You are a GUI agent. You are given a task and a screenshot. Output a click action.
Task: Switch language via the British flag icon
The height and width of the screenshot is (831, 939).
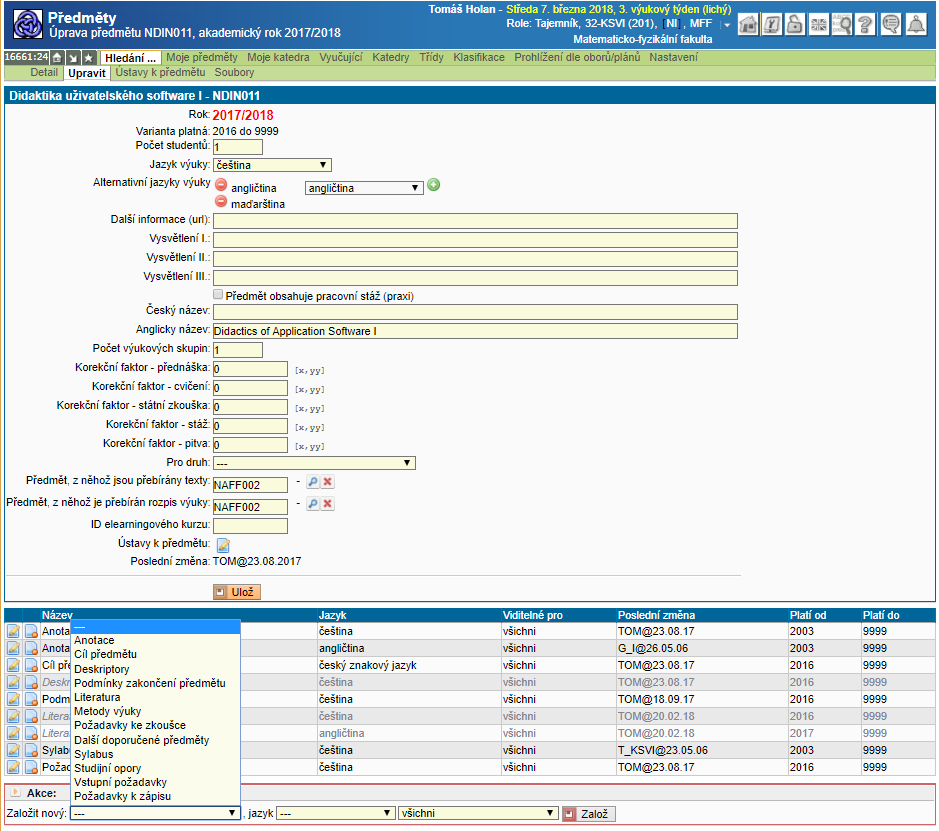click(819, 25)
